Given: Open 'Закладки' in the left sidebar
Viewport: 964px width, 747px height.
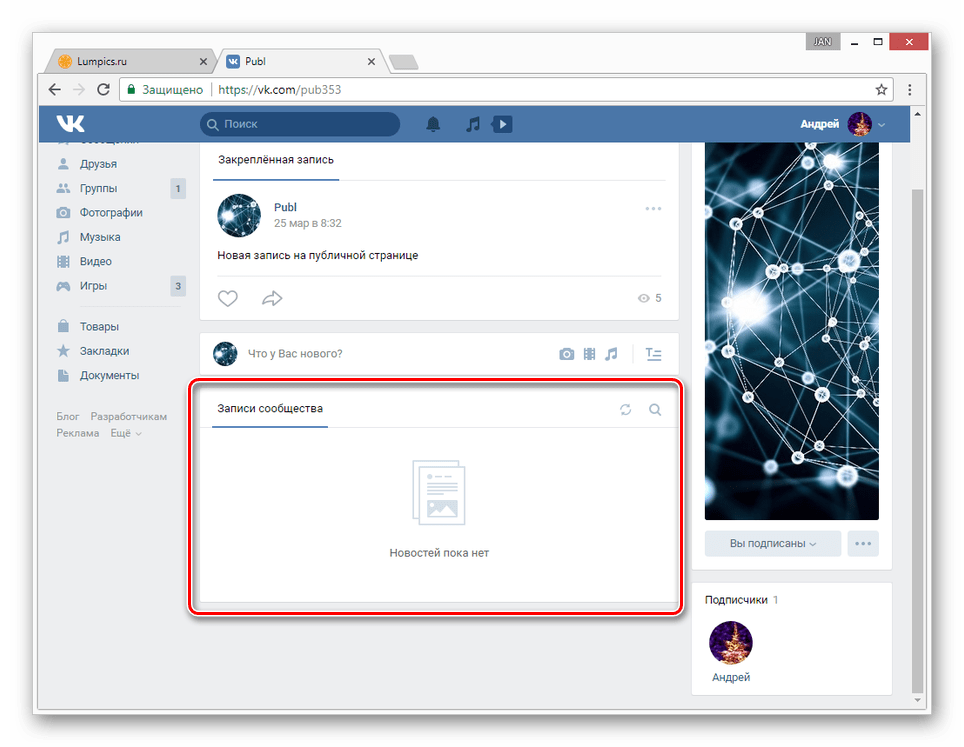Looking at the screenshot, I should (104, 351).
